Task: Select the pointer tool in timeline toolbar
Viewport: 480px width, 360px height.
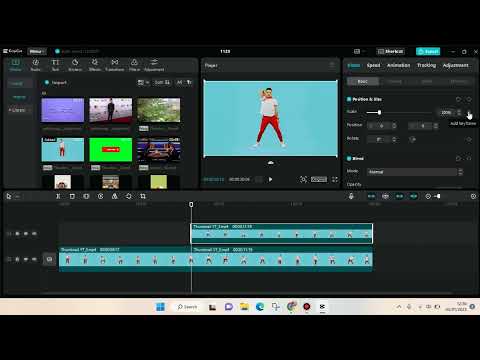Action: 9,196
